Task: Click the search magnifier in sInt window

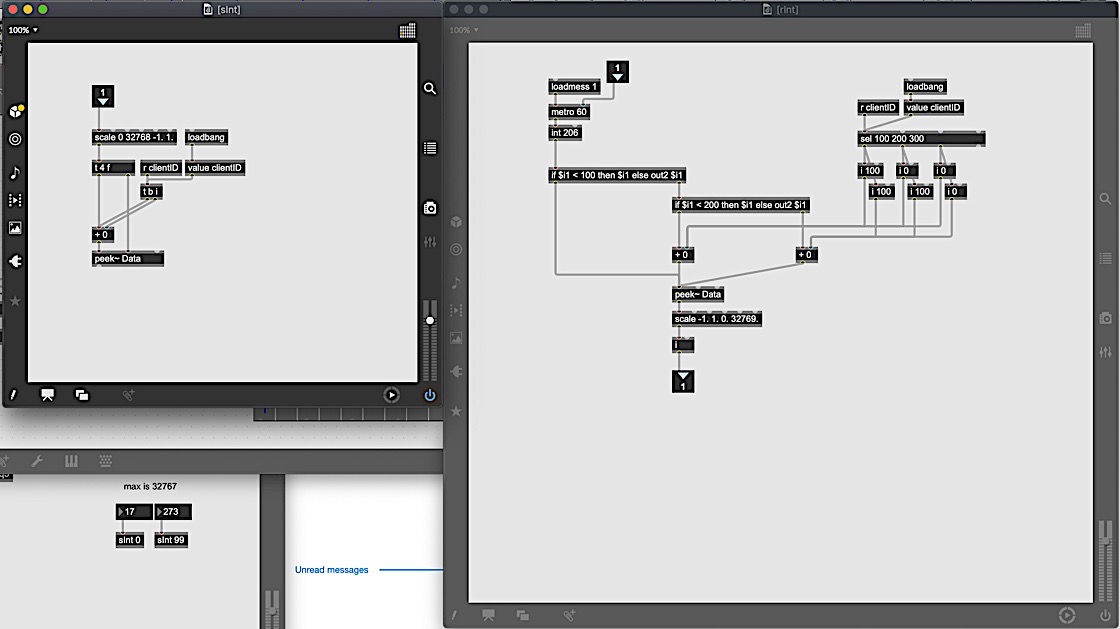Action: 430,89
